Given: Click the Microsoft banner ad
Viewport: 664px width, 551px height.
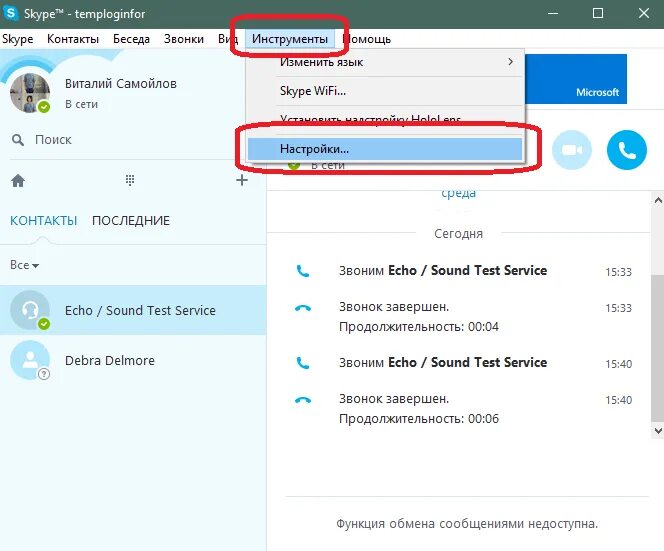Looking at the screenshot, I should [x=575, y=79].
